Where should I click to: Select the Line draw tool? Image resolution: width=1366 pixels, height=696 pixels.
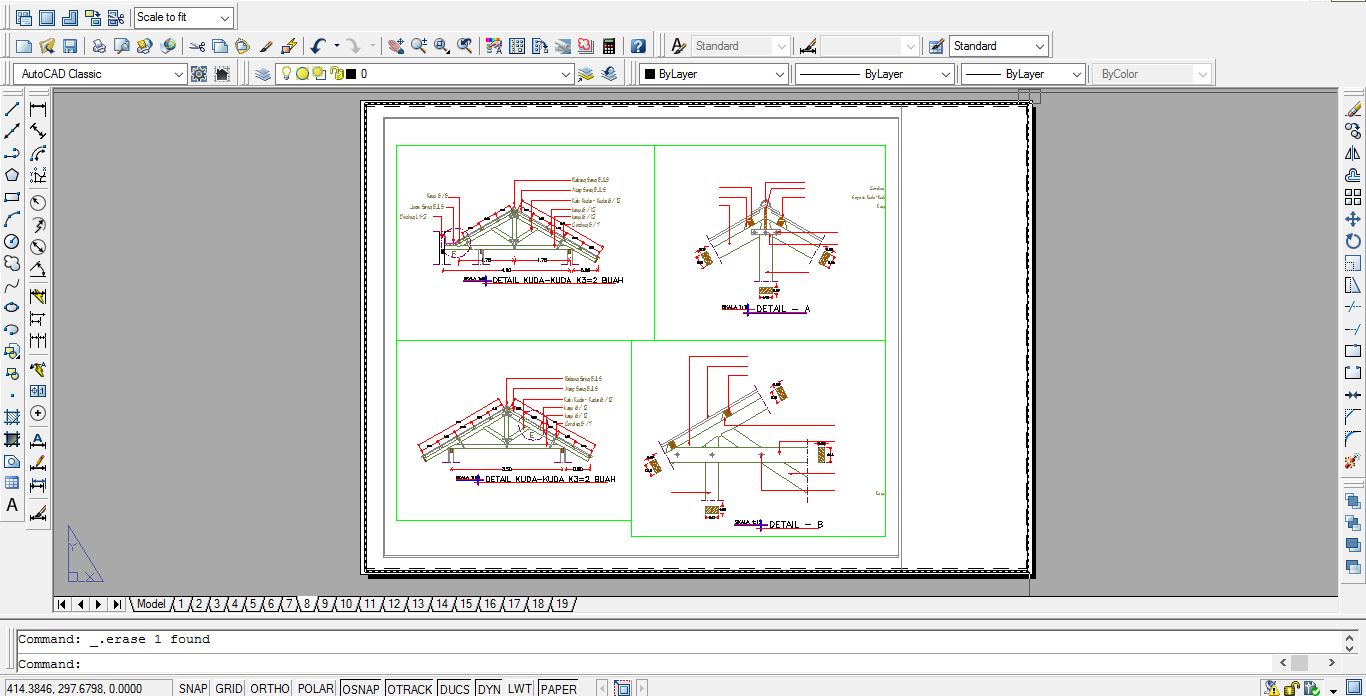[12, 109]
